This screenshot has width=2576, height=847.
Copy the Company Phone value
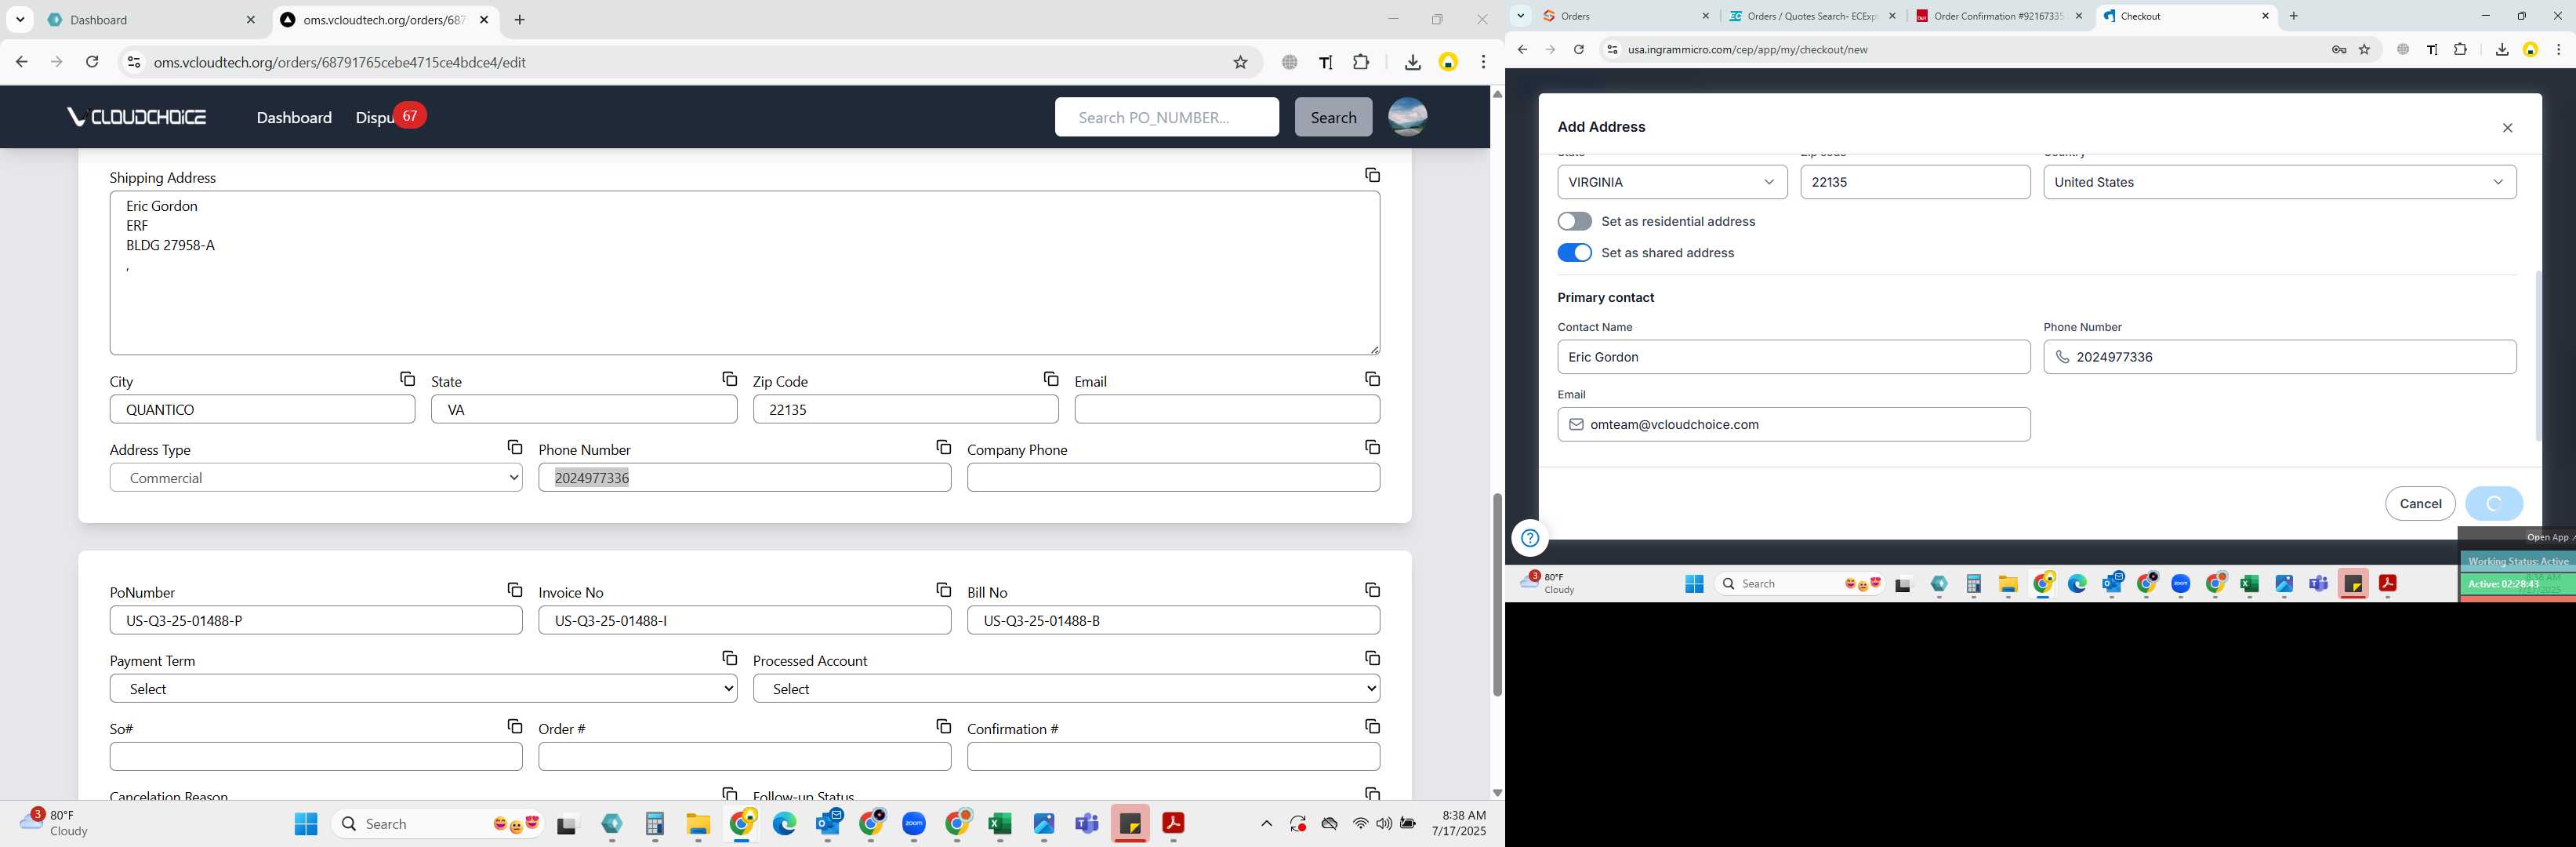pyautogui.click(x=1372, y=447)
